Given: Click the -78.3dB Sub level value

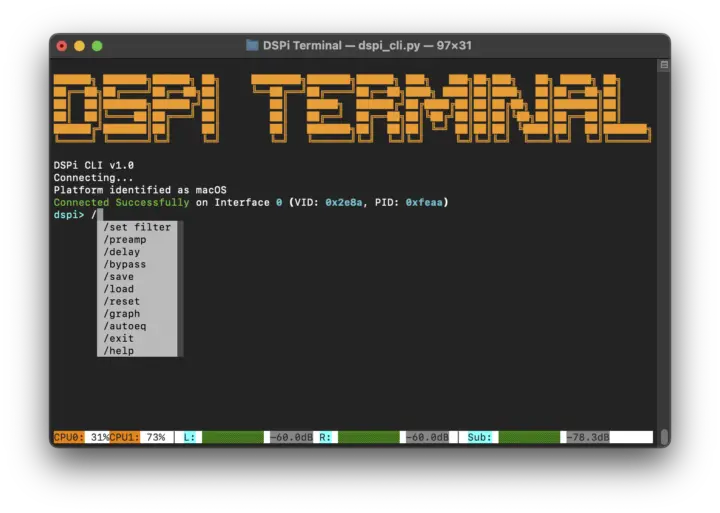Looking at the screenshot, I should pyautogui.click(x=588, y=437).
